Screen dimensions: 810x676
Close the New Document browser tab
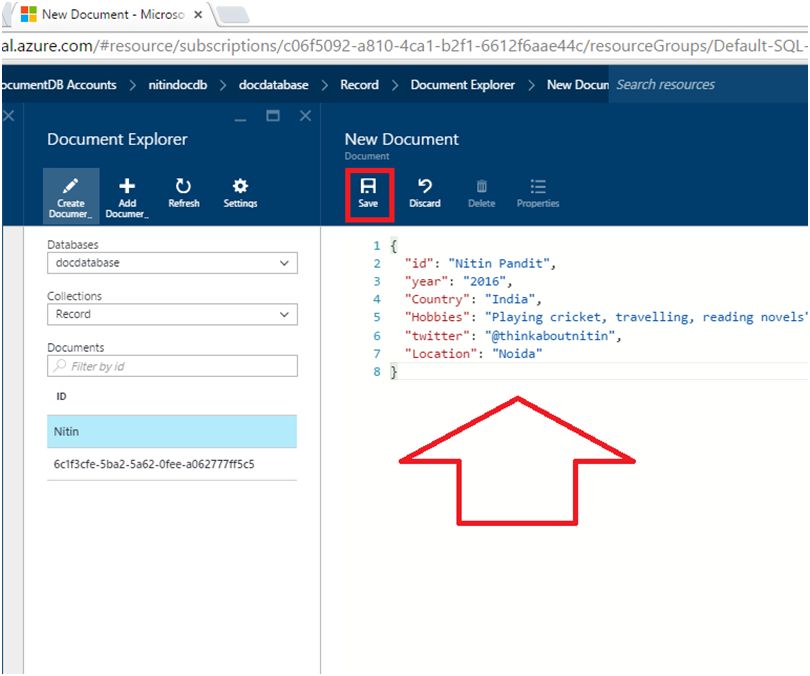pos(198,15)
